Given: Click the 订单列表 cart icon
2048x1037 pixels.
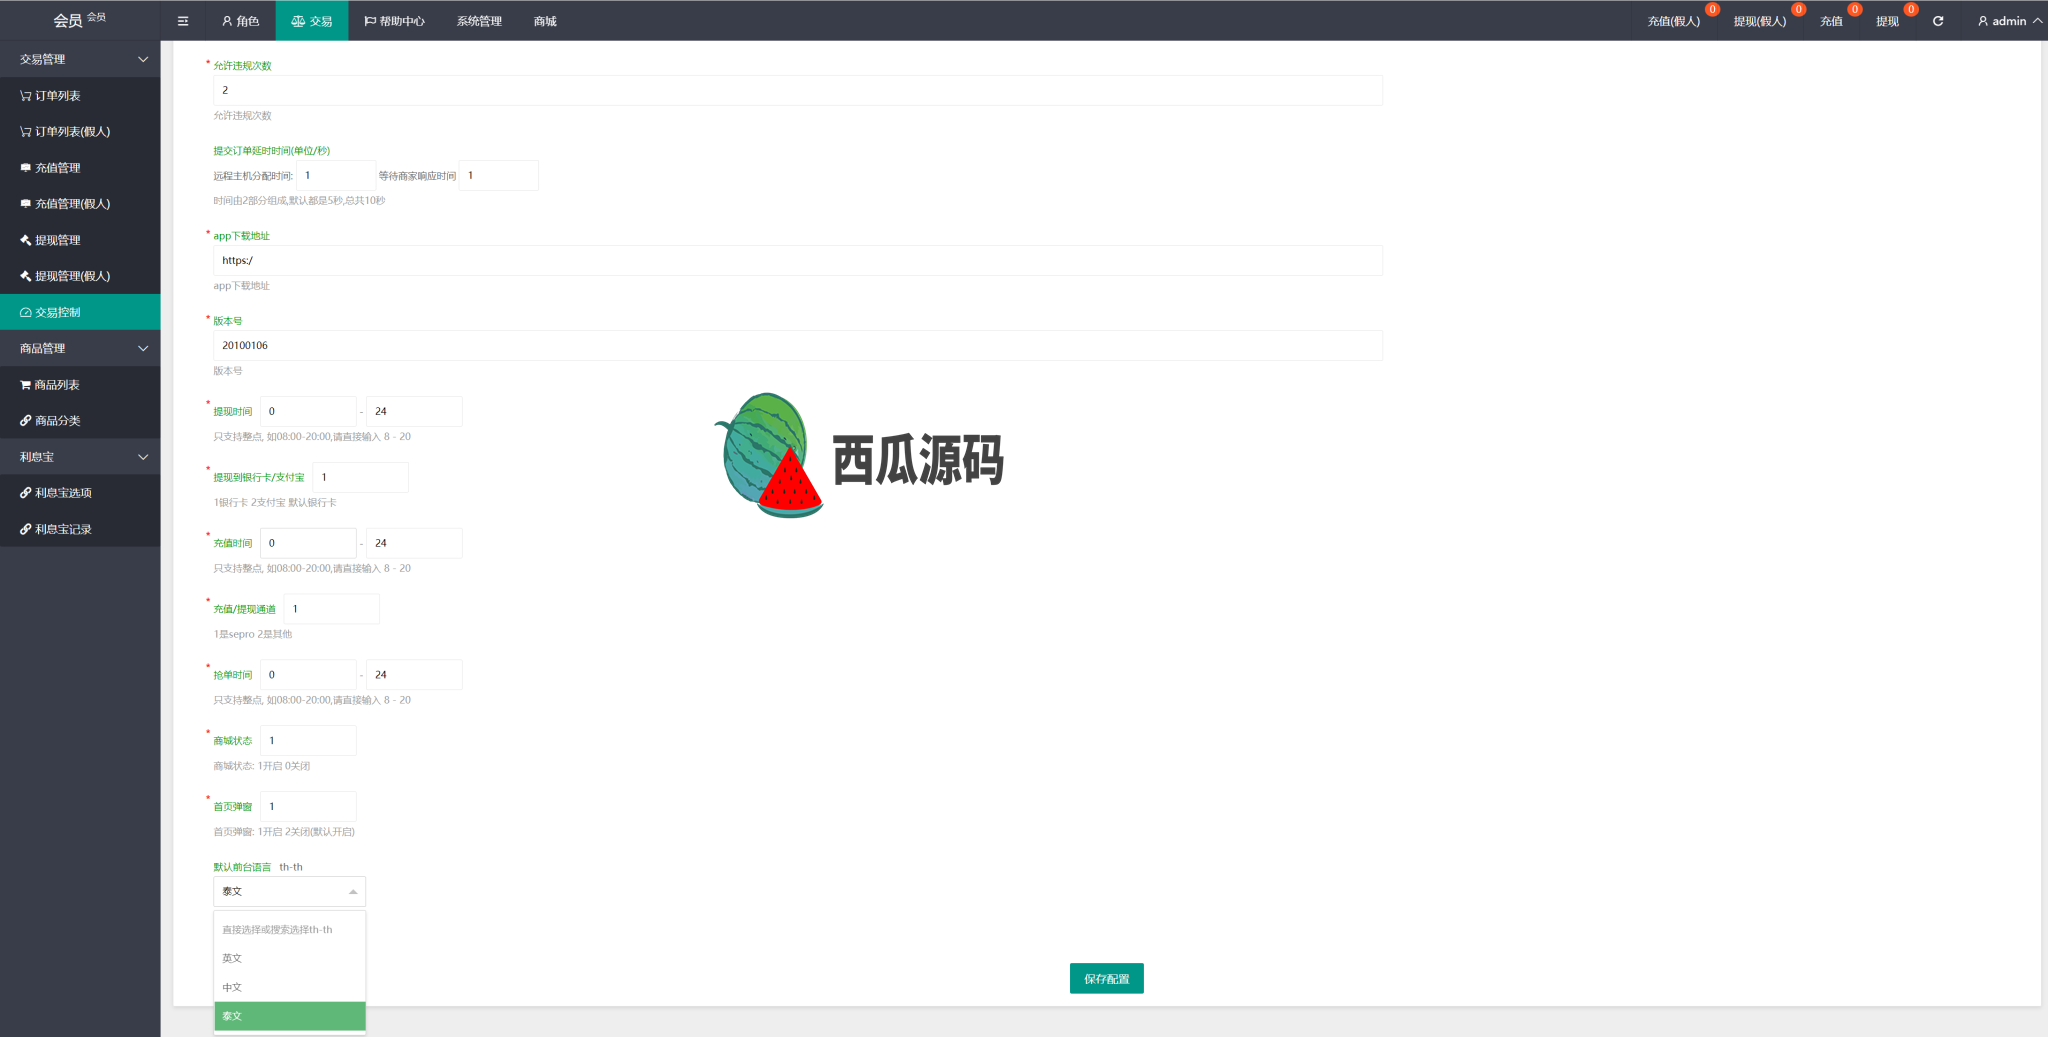Looking at the screenshot, I should [26, 96].
